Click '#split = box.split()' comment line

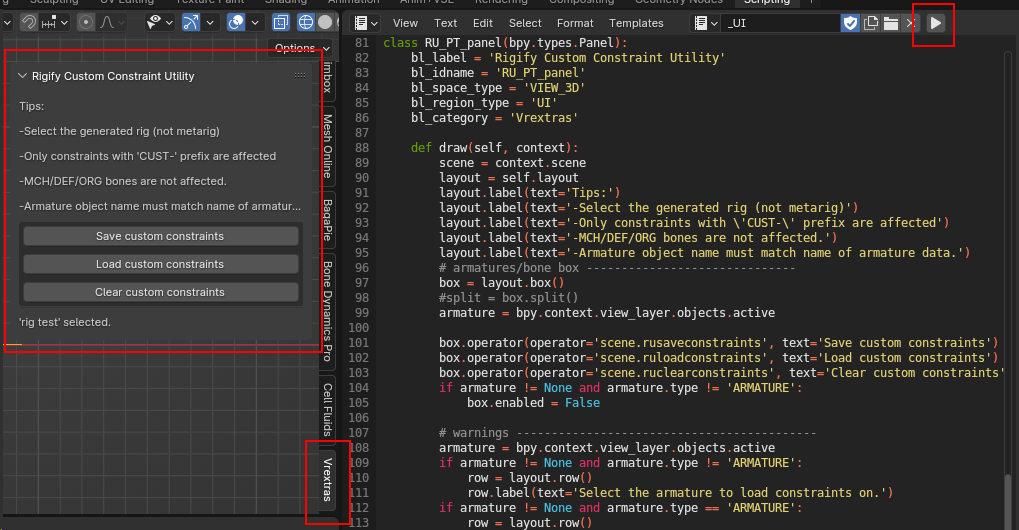pos(508,297)
